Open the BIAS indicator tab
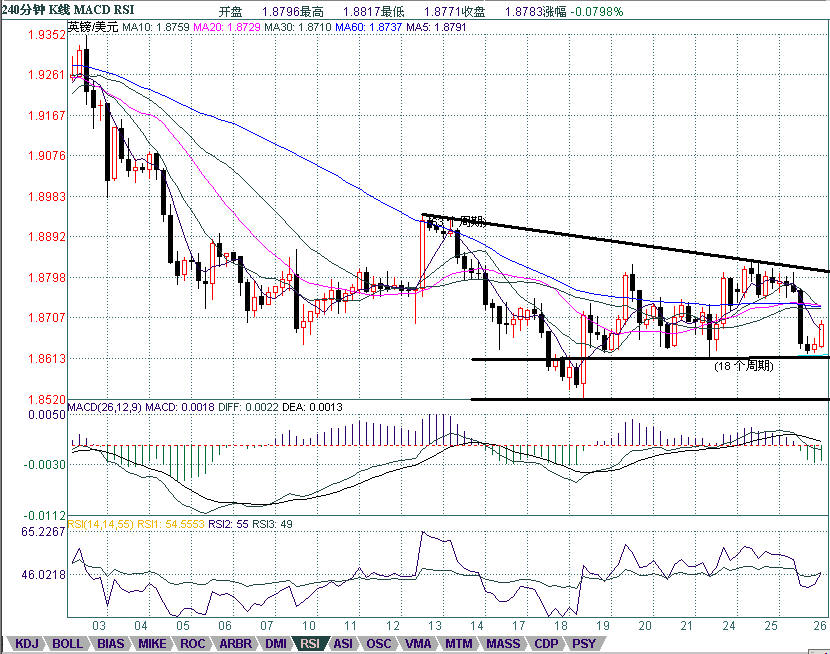Image resolution: width=830 pixels, height=654 pixels. pos(111,643)
